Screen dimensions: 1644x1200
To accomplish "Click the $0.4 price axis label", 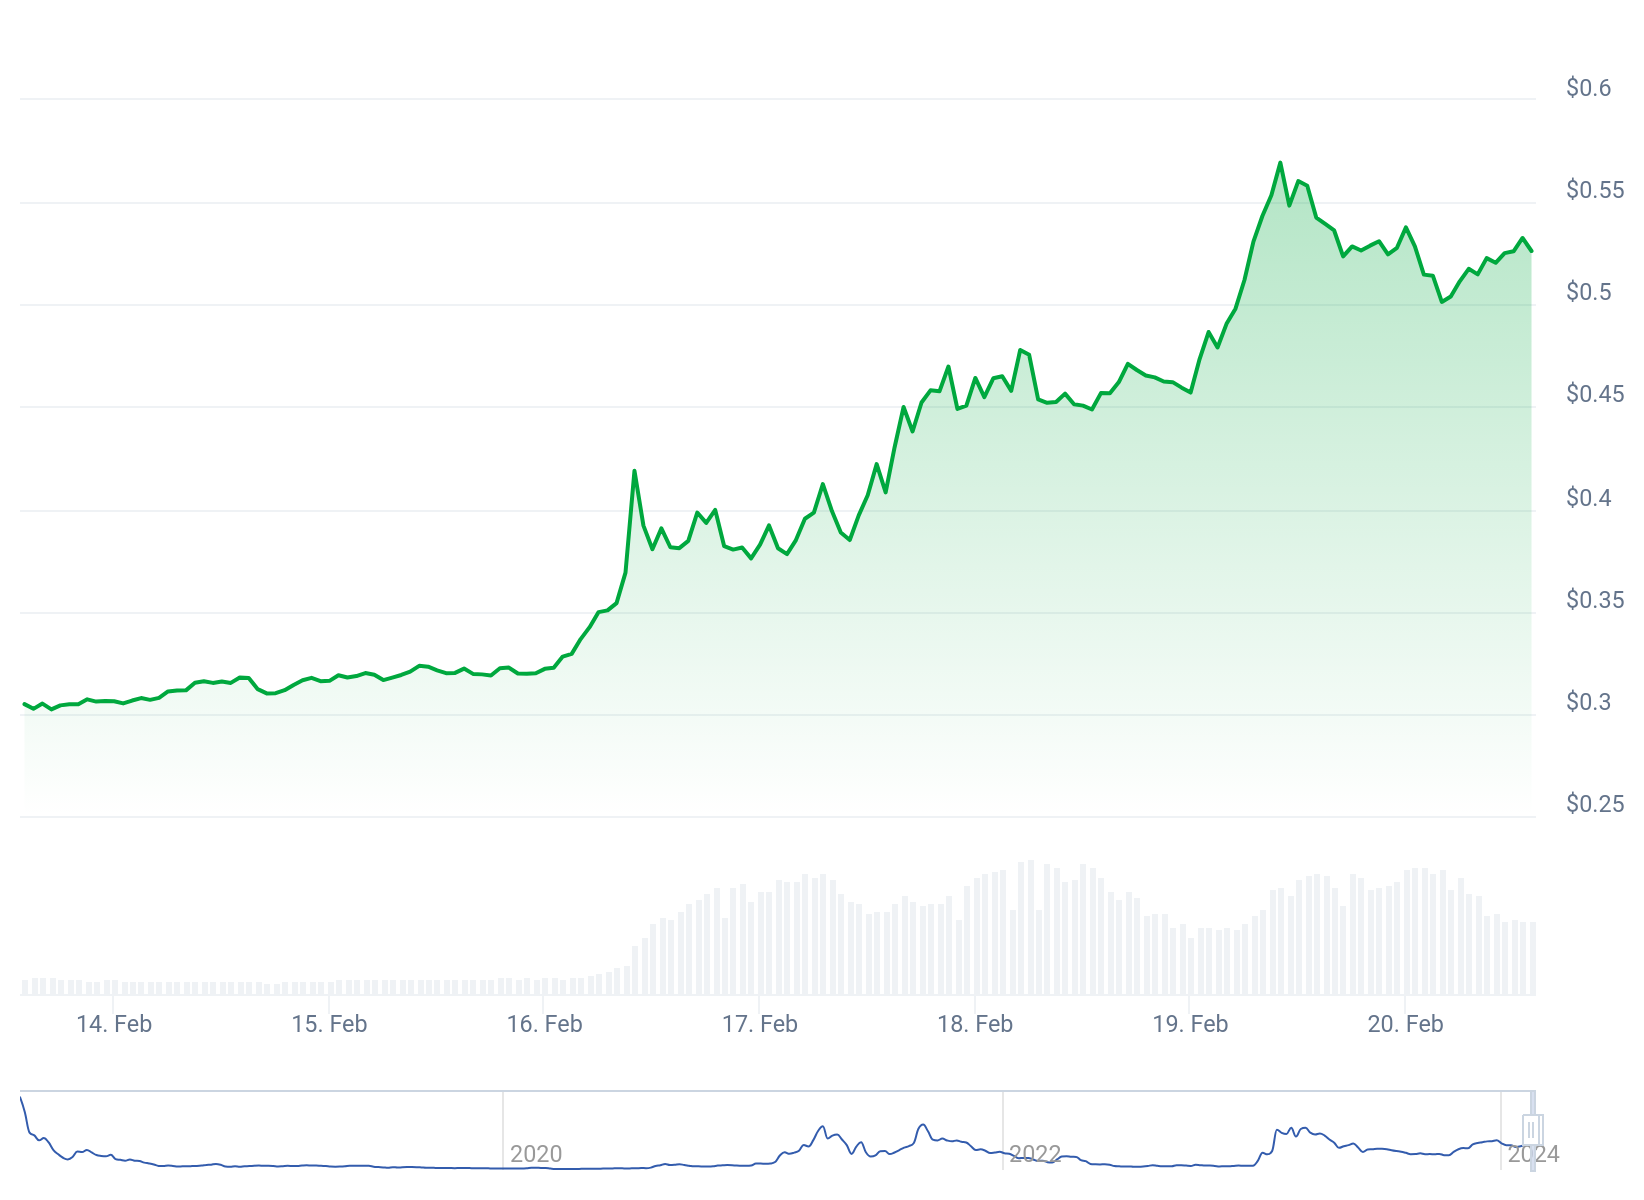I will click(1588, 498).
